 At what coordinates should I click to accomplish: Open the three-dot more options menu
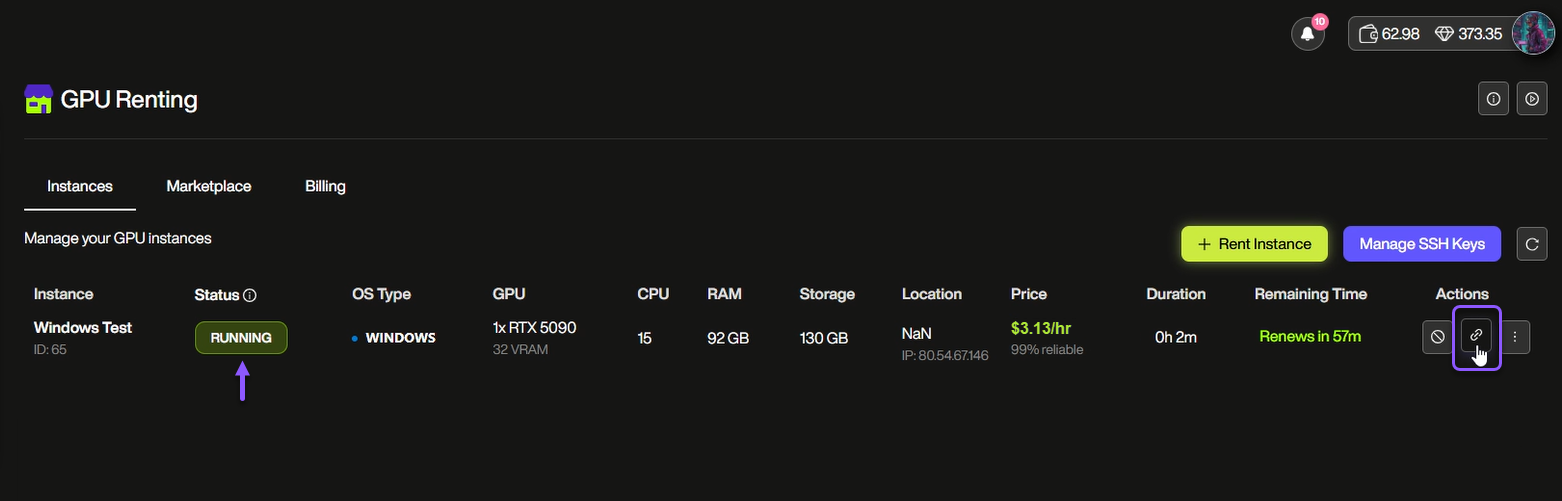1515,337
